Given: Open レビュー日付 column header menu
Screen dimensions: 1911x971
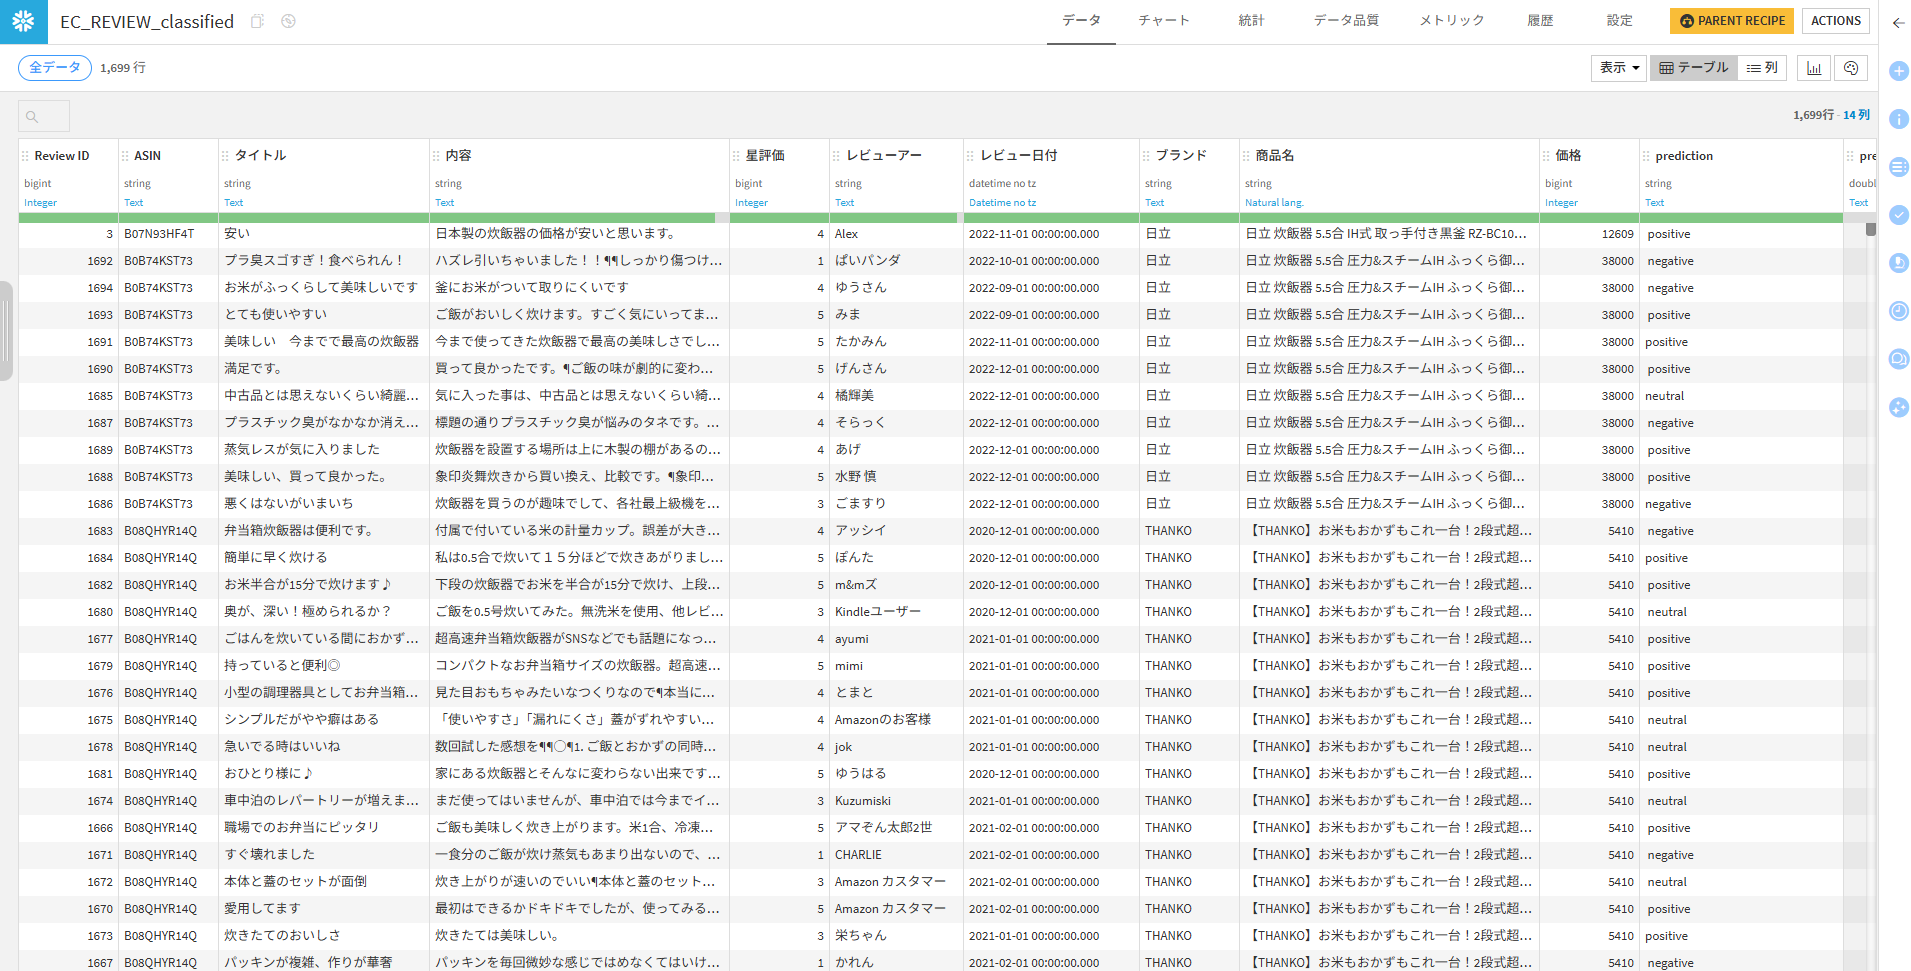Looking at the screenshot, I should [x=1019, y=156].
